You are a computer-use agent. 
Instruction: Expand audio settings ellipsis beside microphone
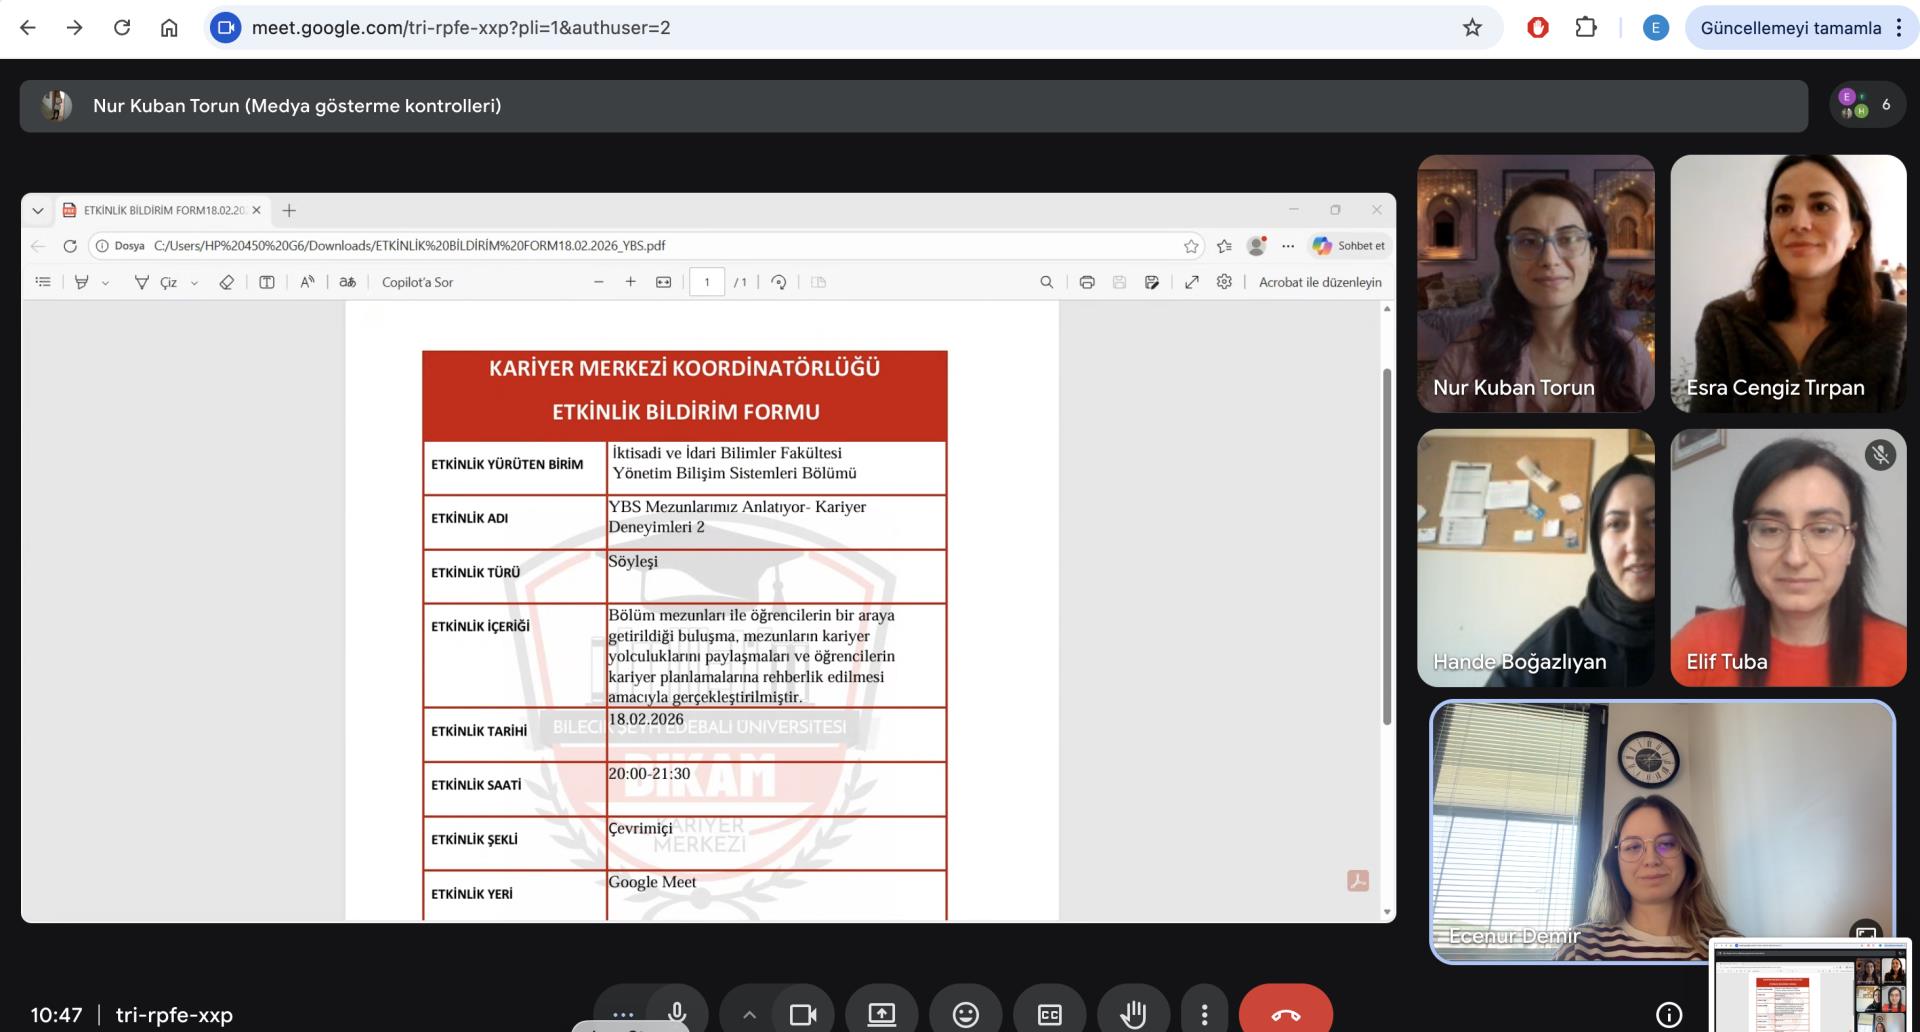[x=623, y=1013]
